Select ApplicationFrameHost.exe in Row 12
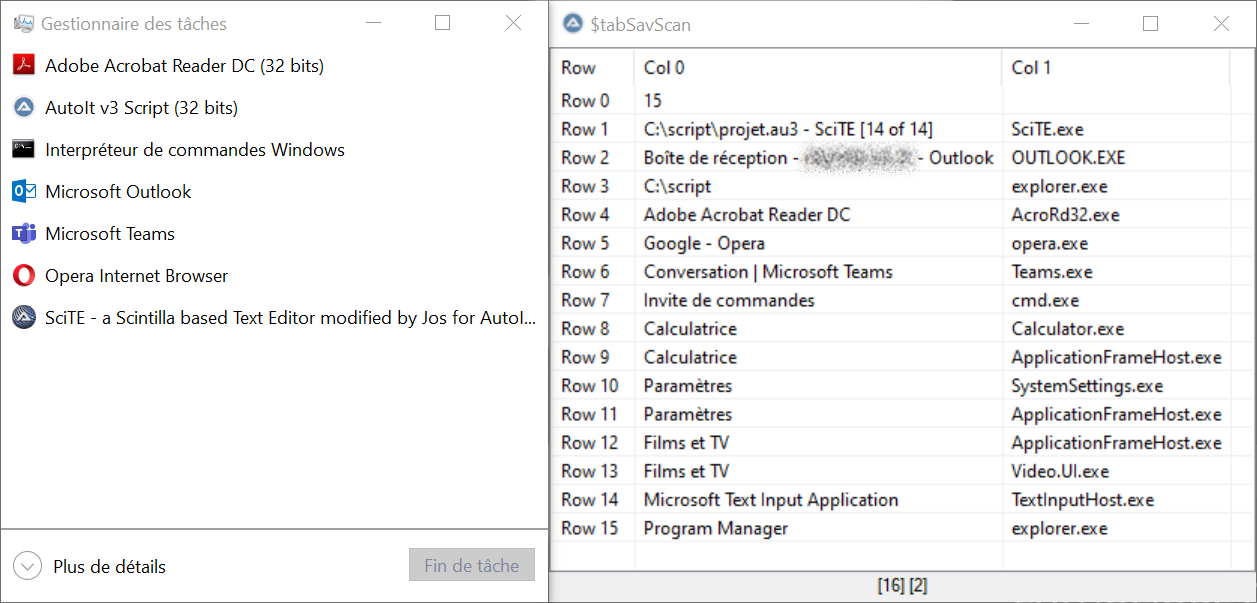The height and width of the screenshot is (603, 1257). click(x=1116, y=443)
